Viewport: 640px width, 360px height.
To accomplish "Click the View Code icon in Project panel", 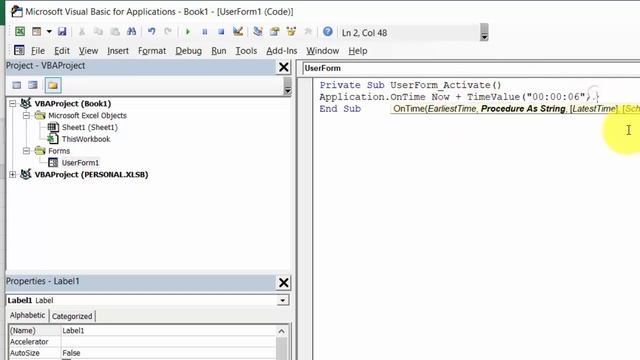I will [17, 85].
